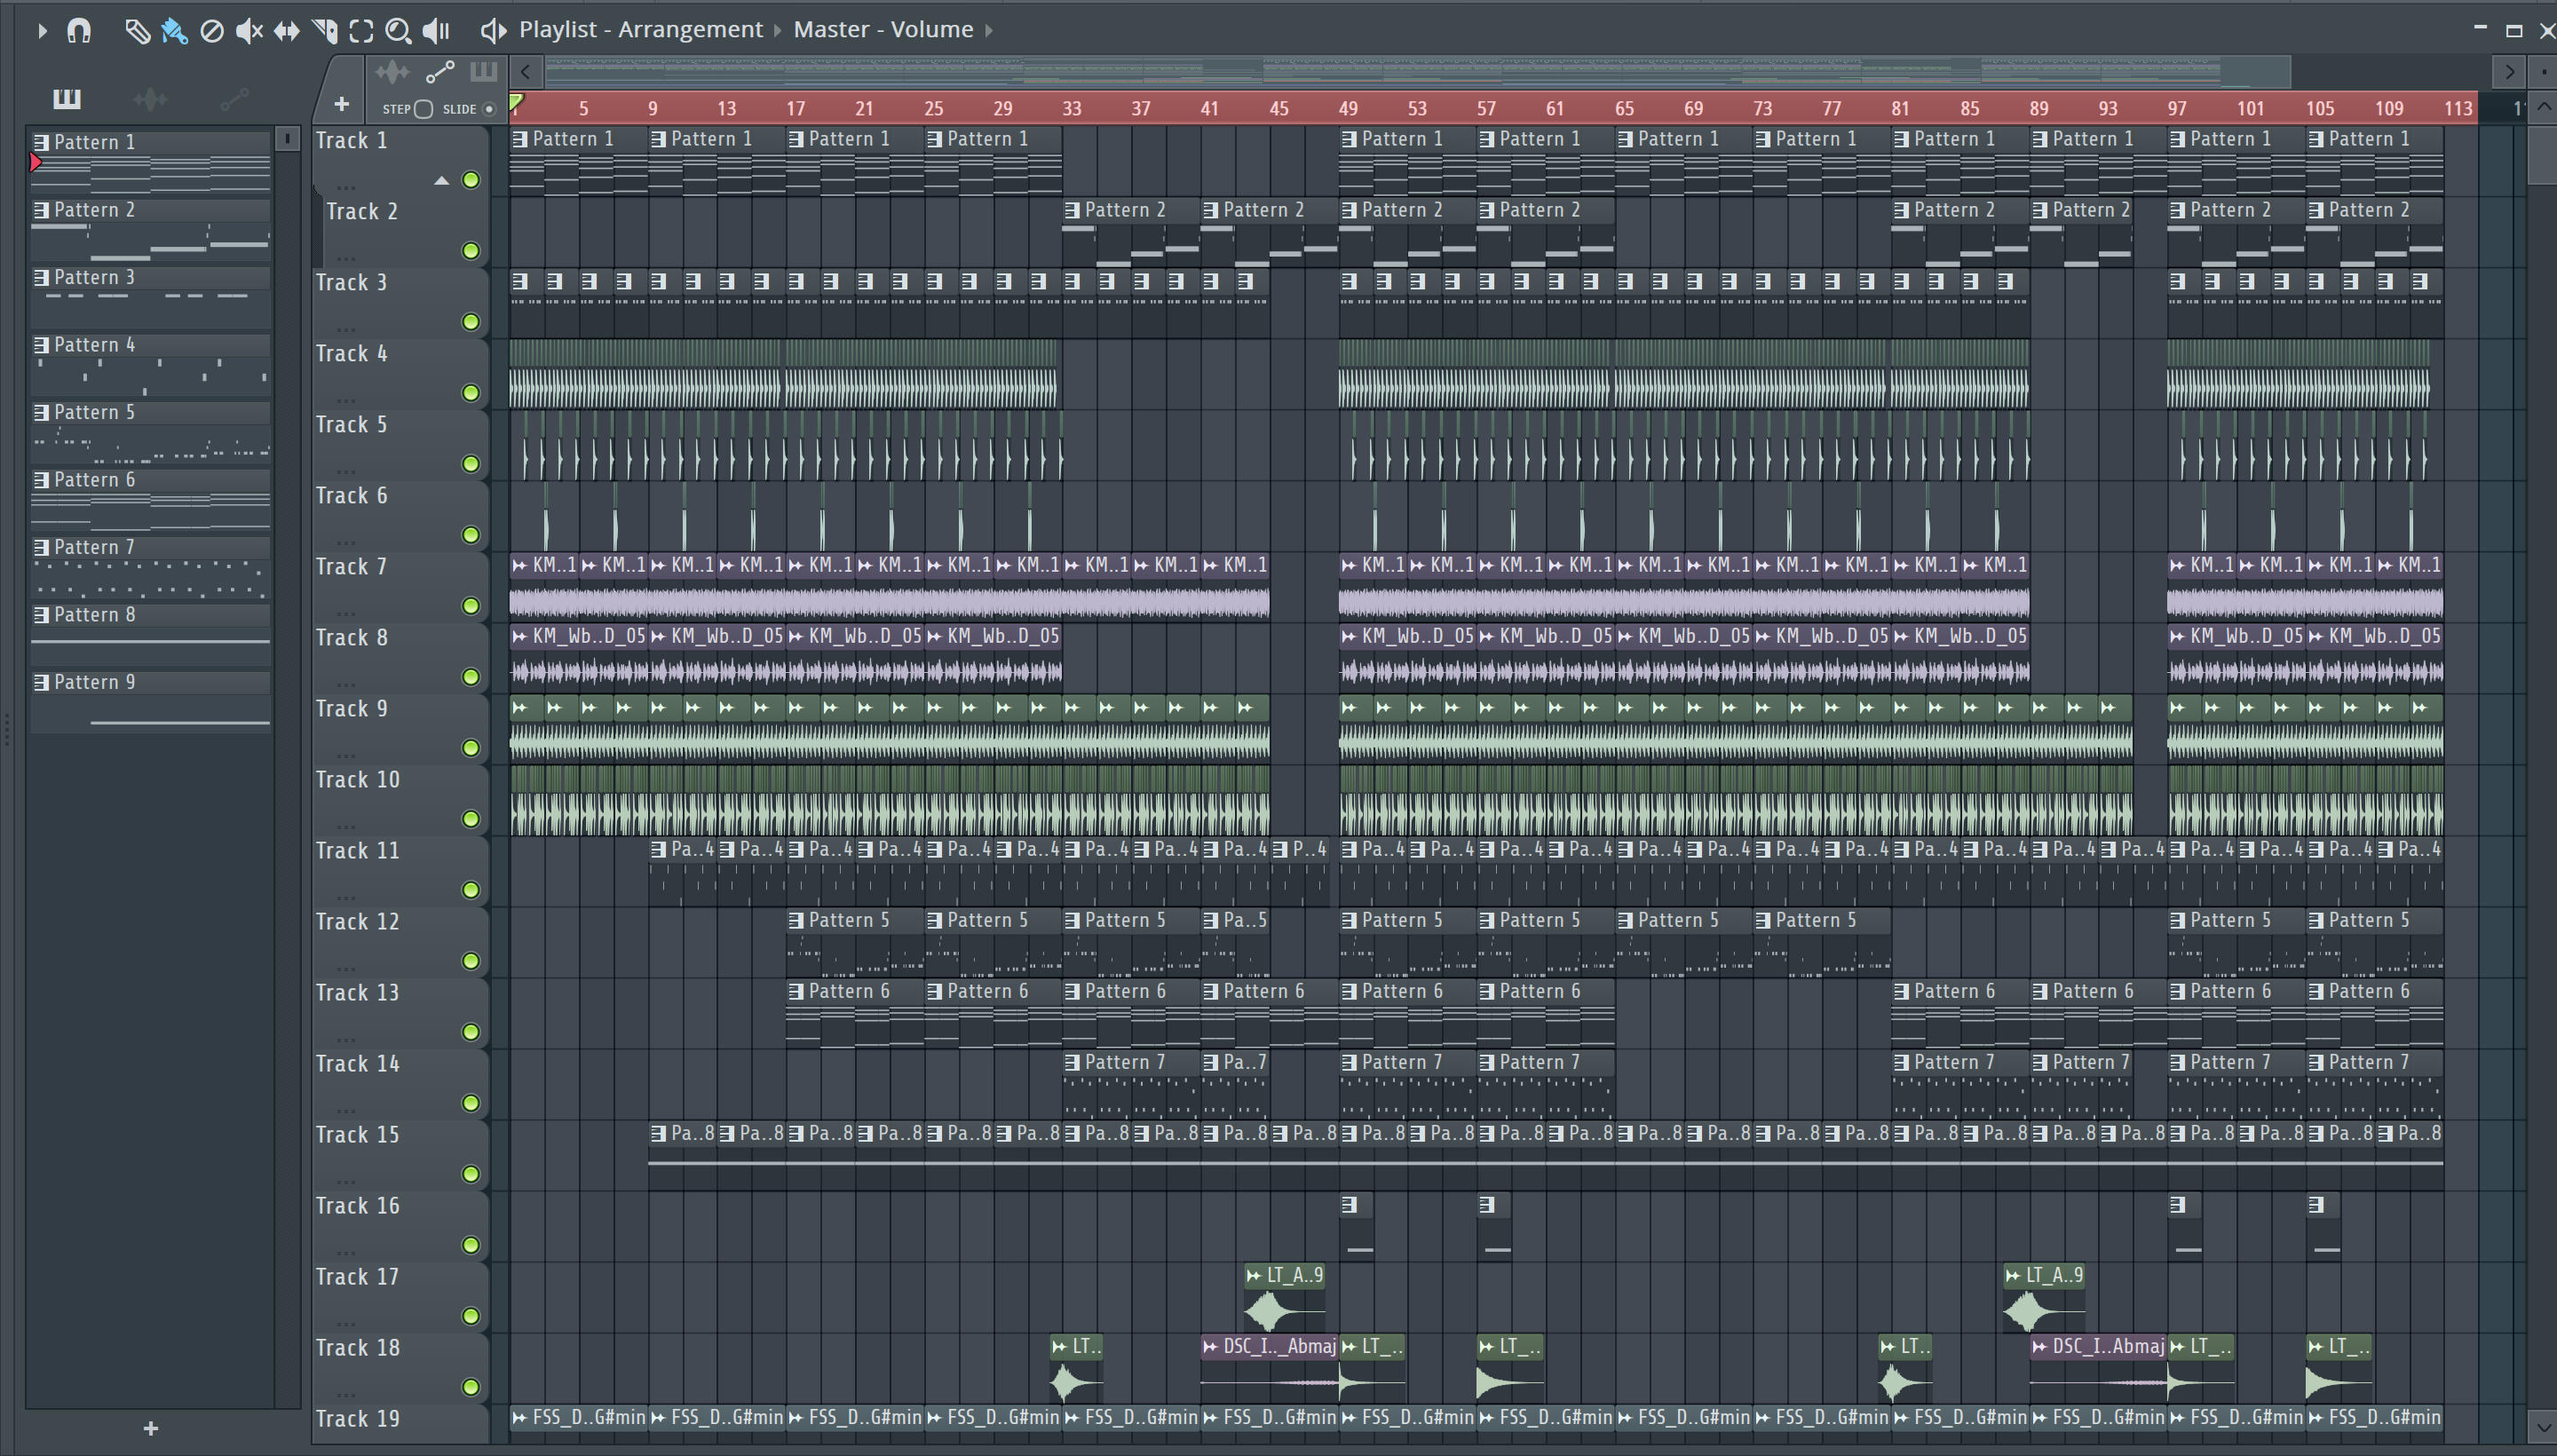Mute Track 13 using green LED
The height and width of the screenshot is (1456, 2557).
pos(471,1032)
